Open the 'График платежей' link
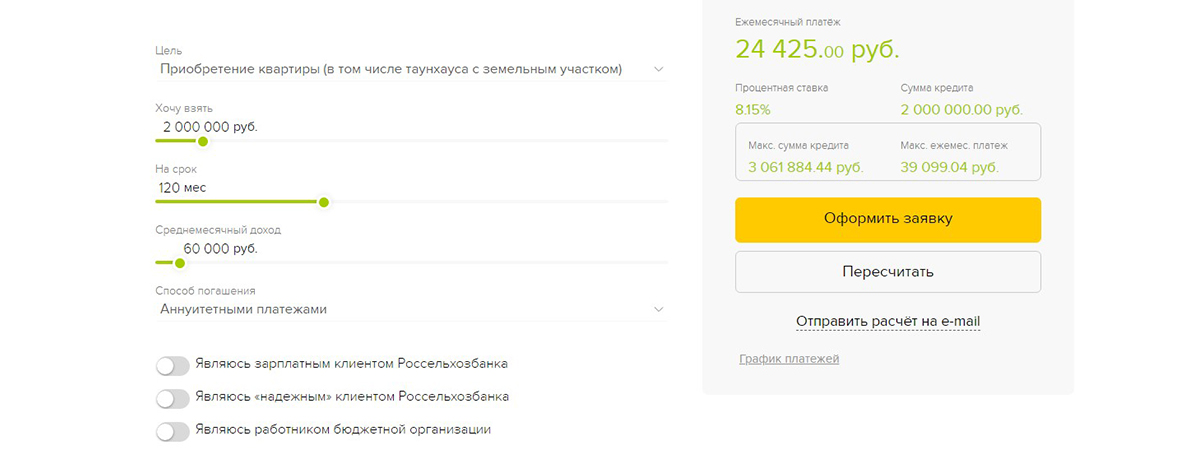 coord(789,358)
